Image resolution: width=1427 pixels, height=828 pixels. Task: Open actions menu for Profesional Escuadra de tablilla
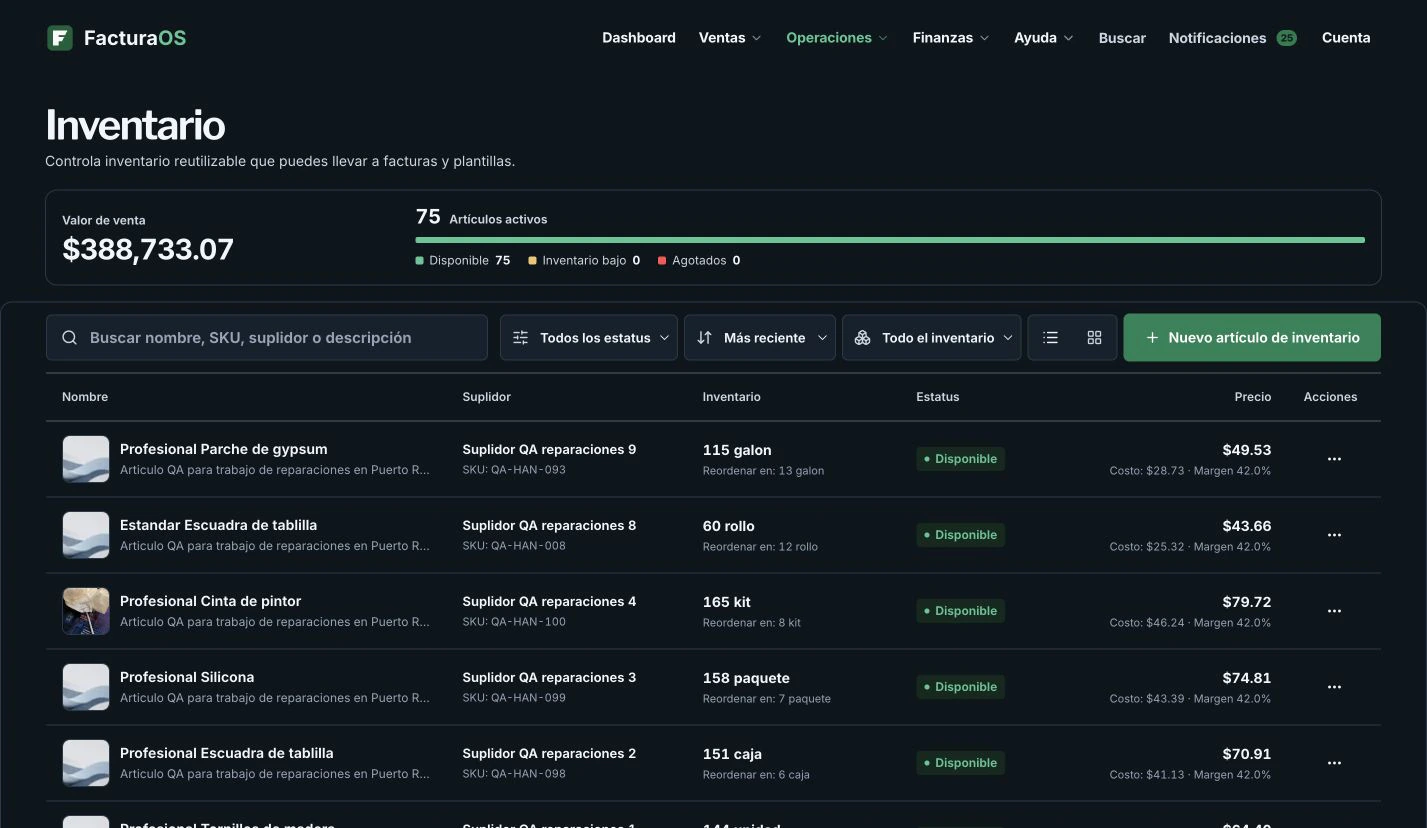1334,763
